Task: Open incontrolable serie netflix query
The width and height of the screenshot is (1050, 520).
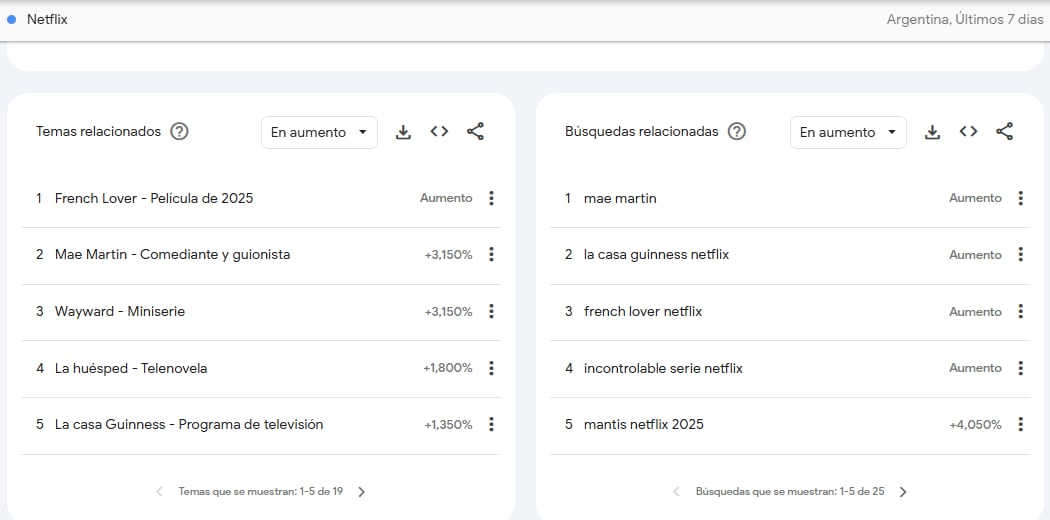Action: click(x=663, y=368)
